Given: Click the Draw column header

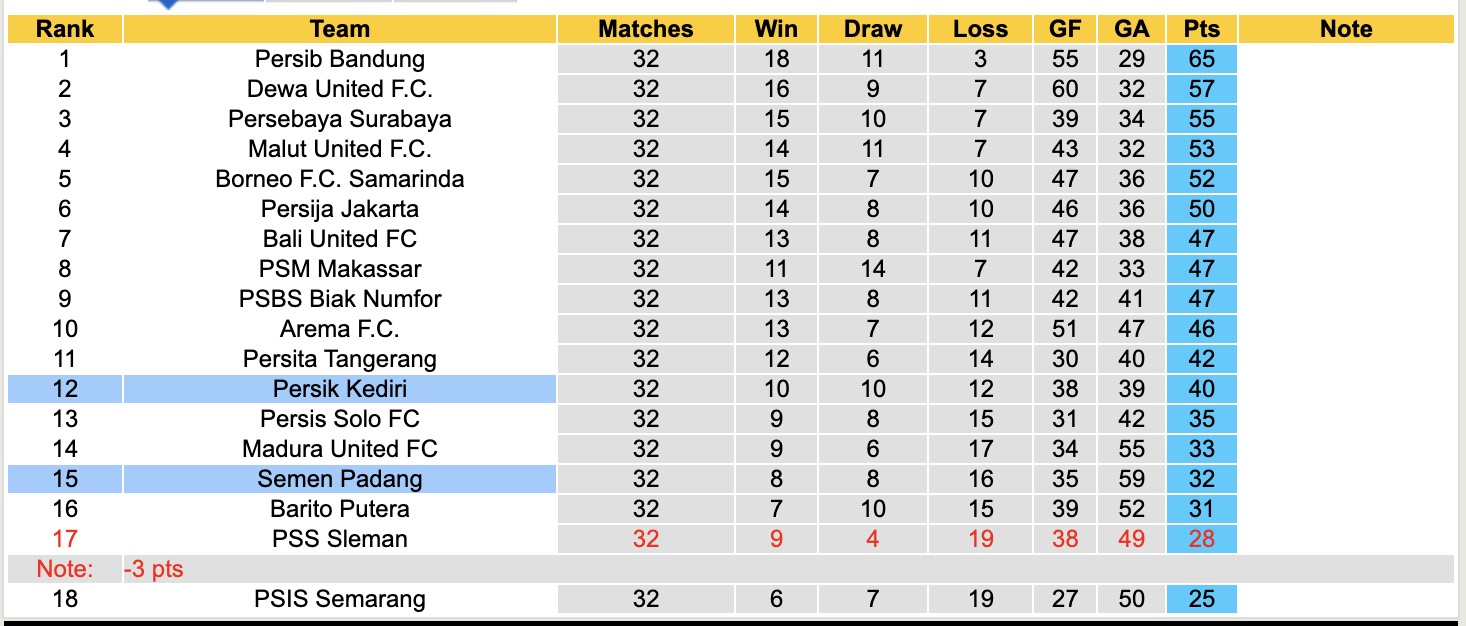Looking at the screenshot, I should [872, 29].
